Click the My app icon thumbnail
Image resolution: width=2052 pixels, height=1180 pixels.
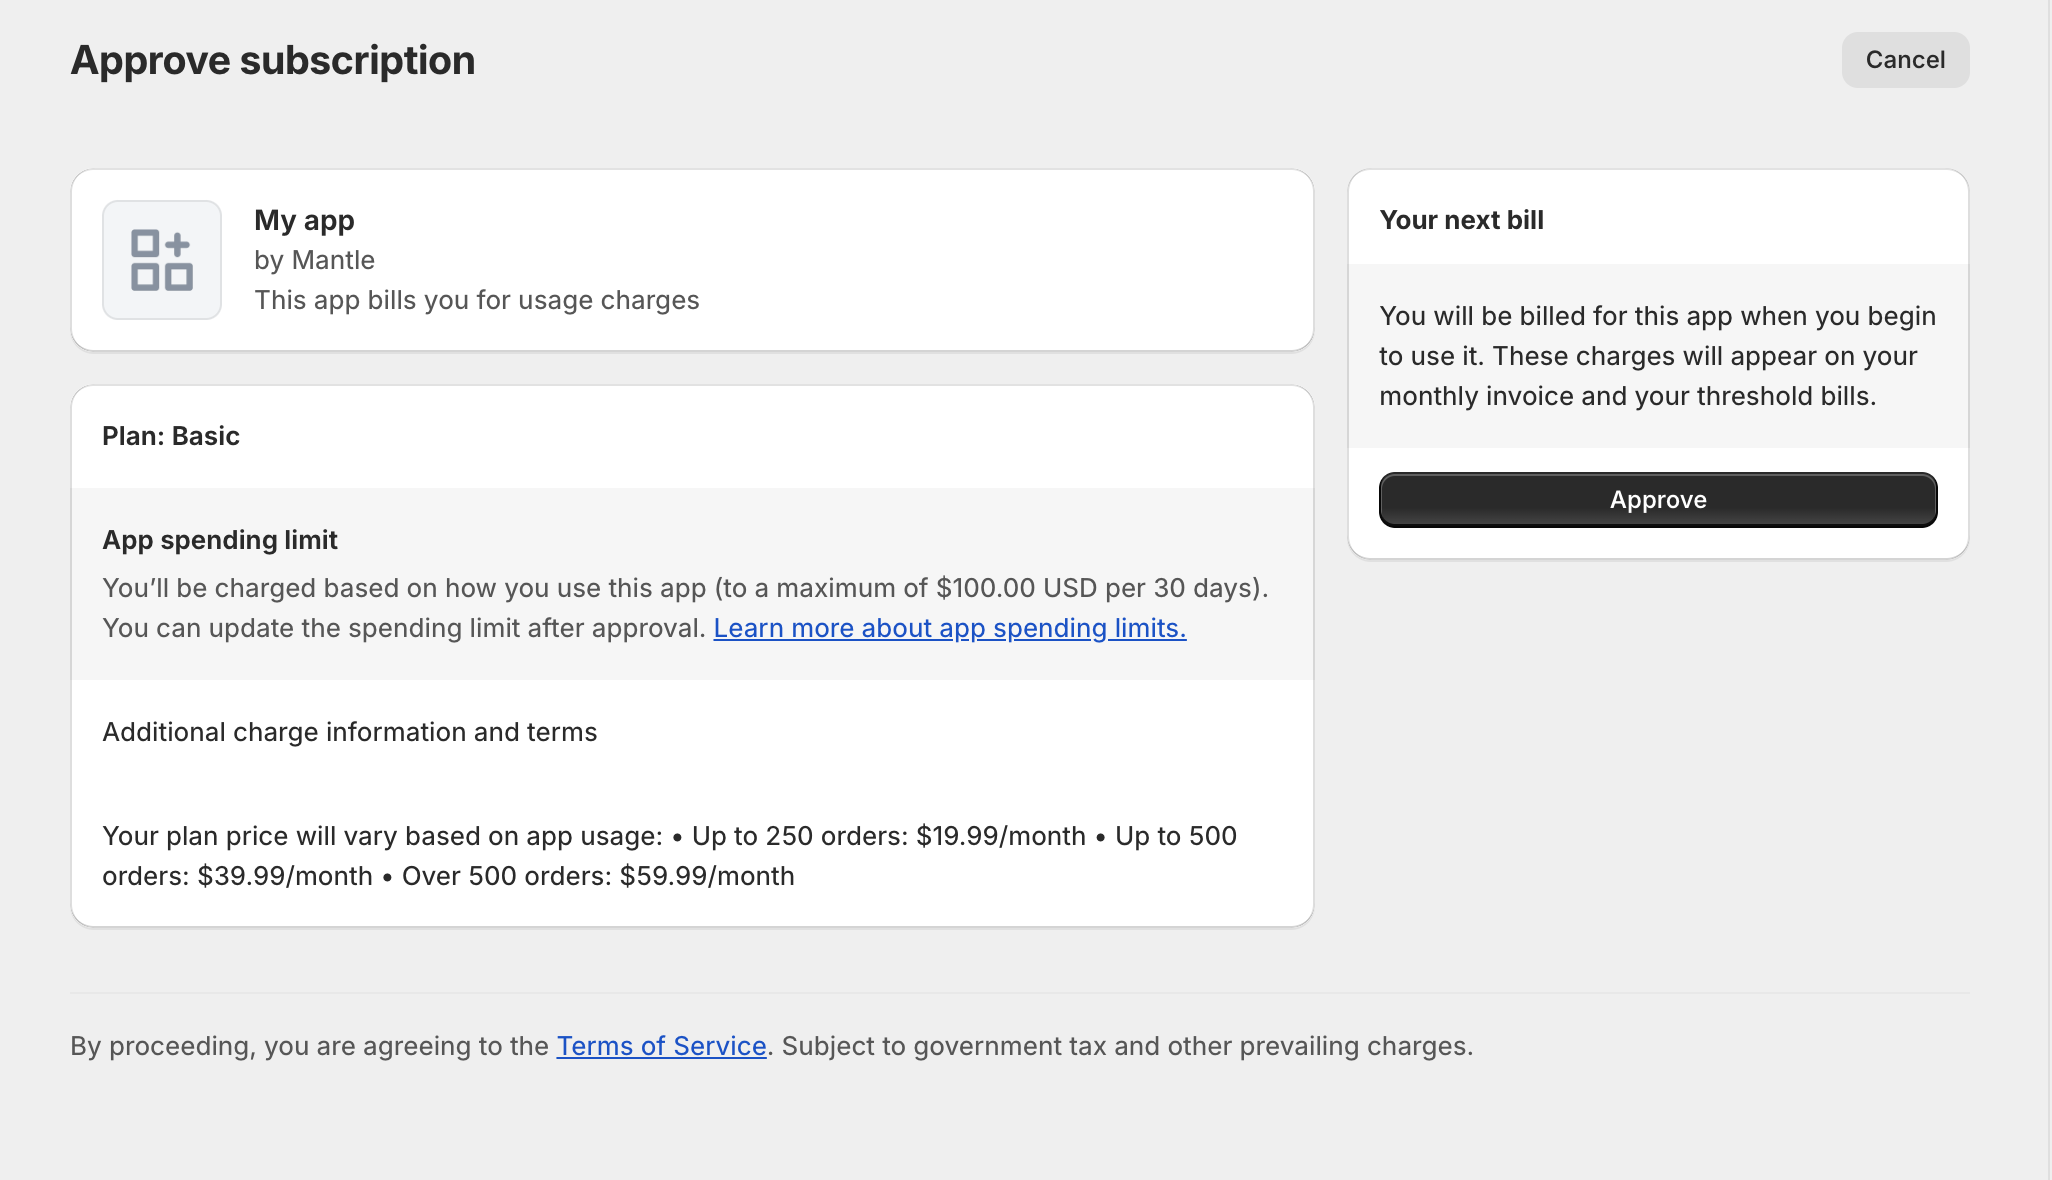click(159, 259)
